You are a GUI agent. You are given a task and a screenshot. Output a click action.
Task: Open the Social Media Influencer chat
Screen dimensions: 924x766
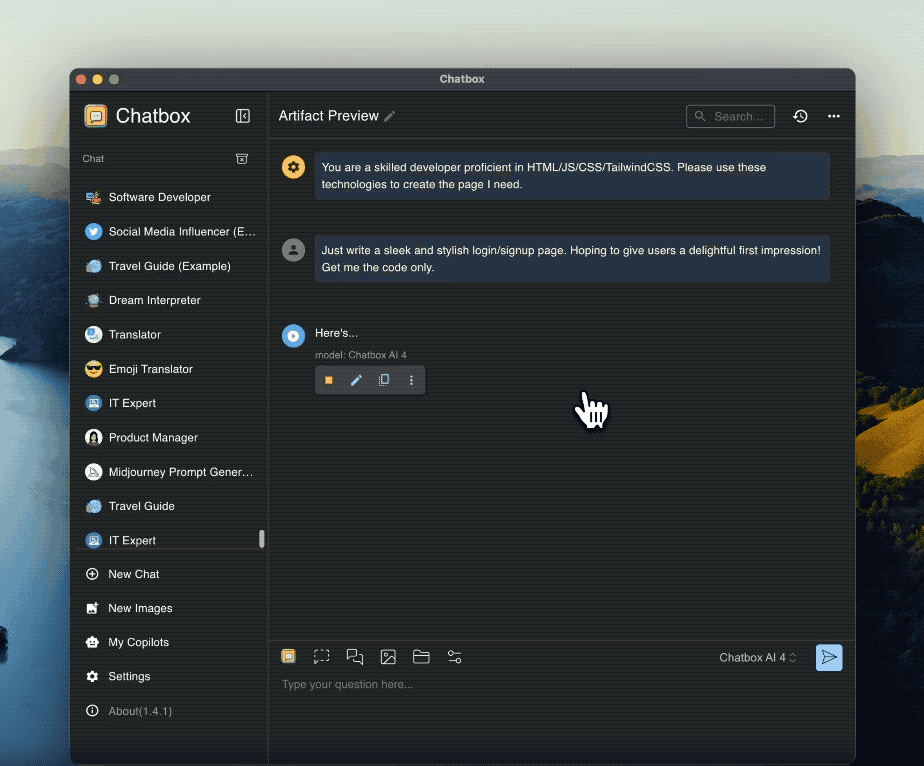coord(170,232)
